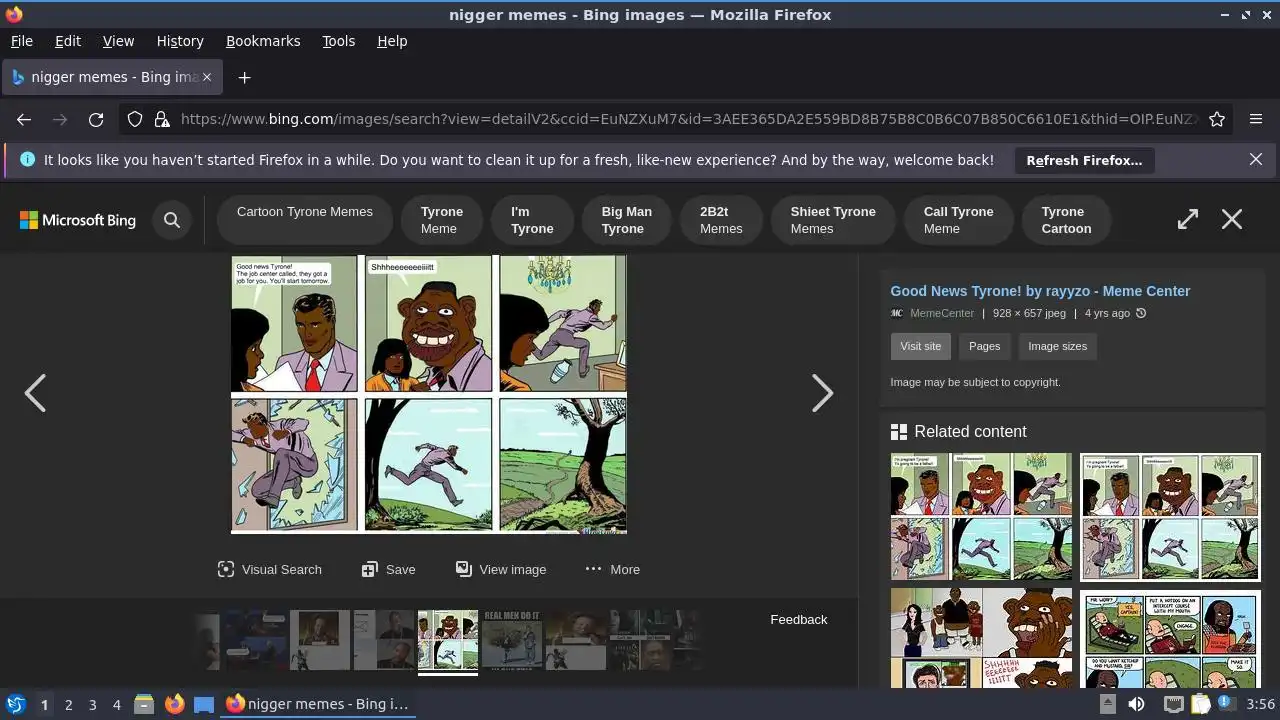Screen dimensions: 1280x720
Task: Select the Call Tyrone Meme suggestion chip
Action: point(958,219)
